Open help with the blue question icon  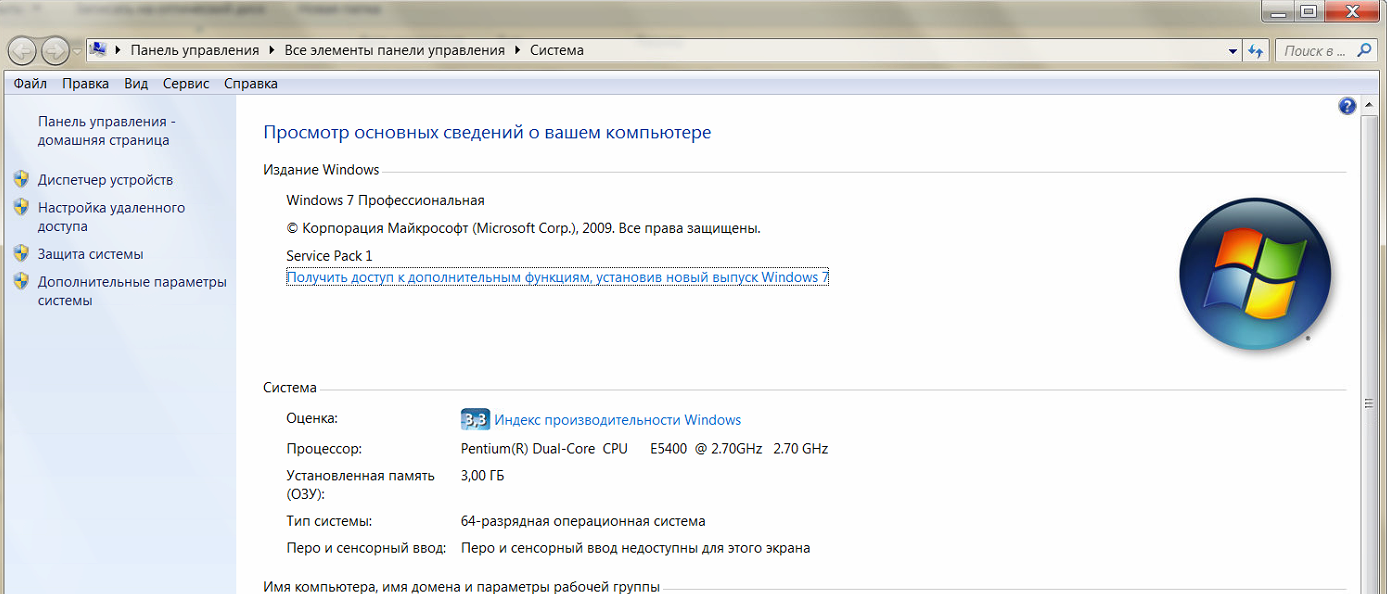click(x=1347, y=106)
